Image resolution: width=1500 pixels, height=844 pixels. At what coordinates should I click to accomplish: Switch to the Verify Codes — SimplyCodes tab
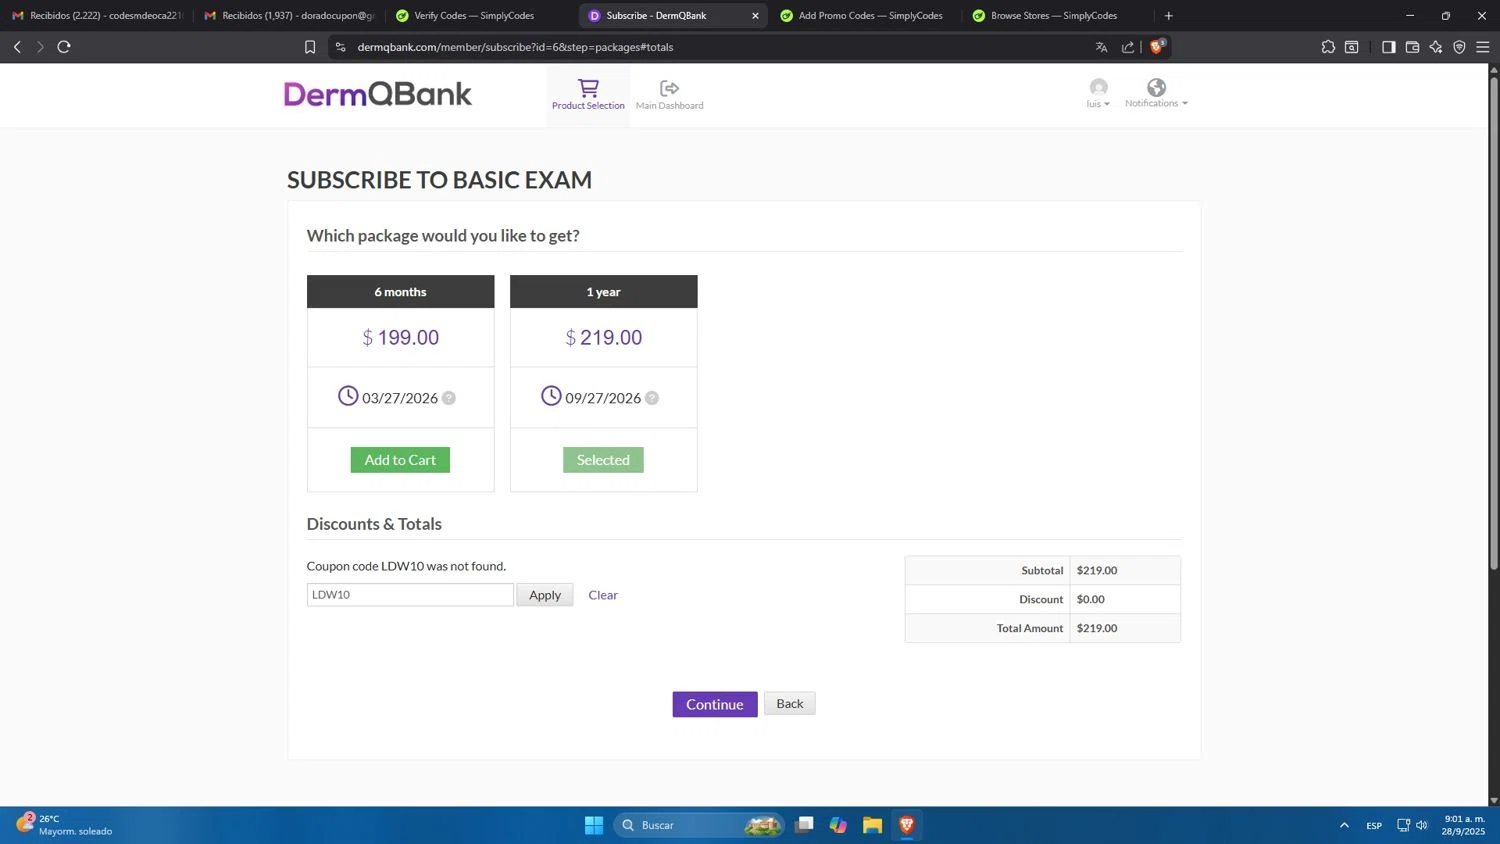pos(474,16)
